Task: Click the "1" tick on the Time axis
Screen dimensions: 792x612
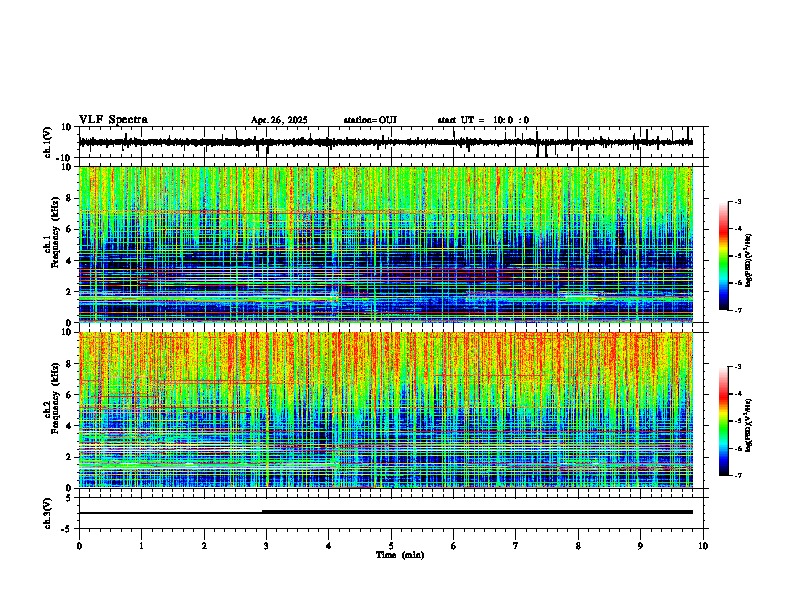Action: 141,546
